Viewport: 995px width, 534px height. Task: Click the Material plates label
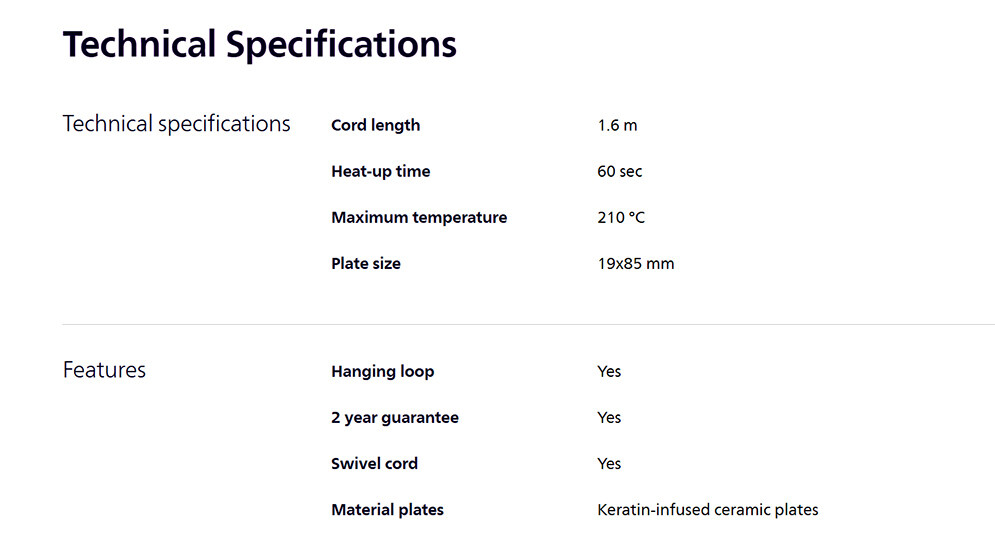tap(387, 510)
